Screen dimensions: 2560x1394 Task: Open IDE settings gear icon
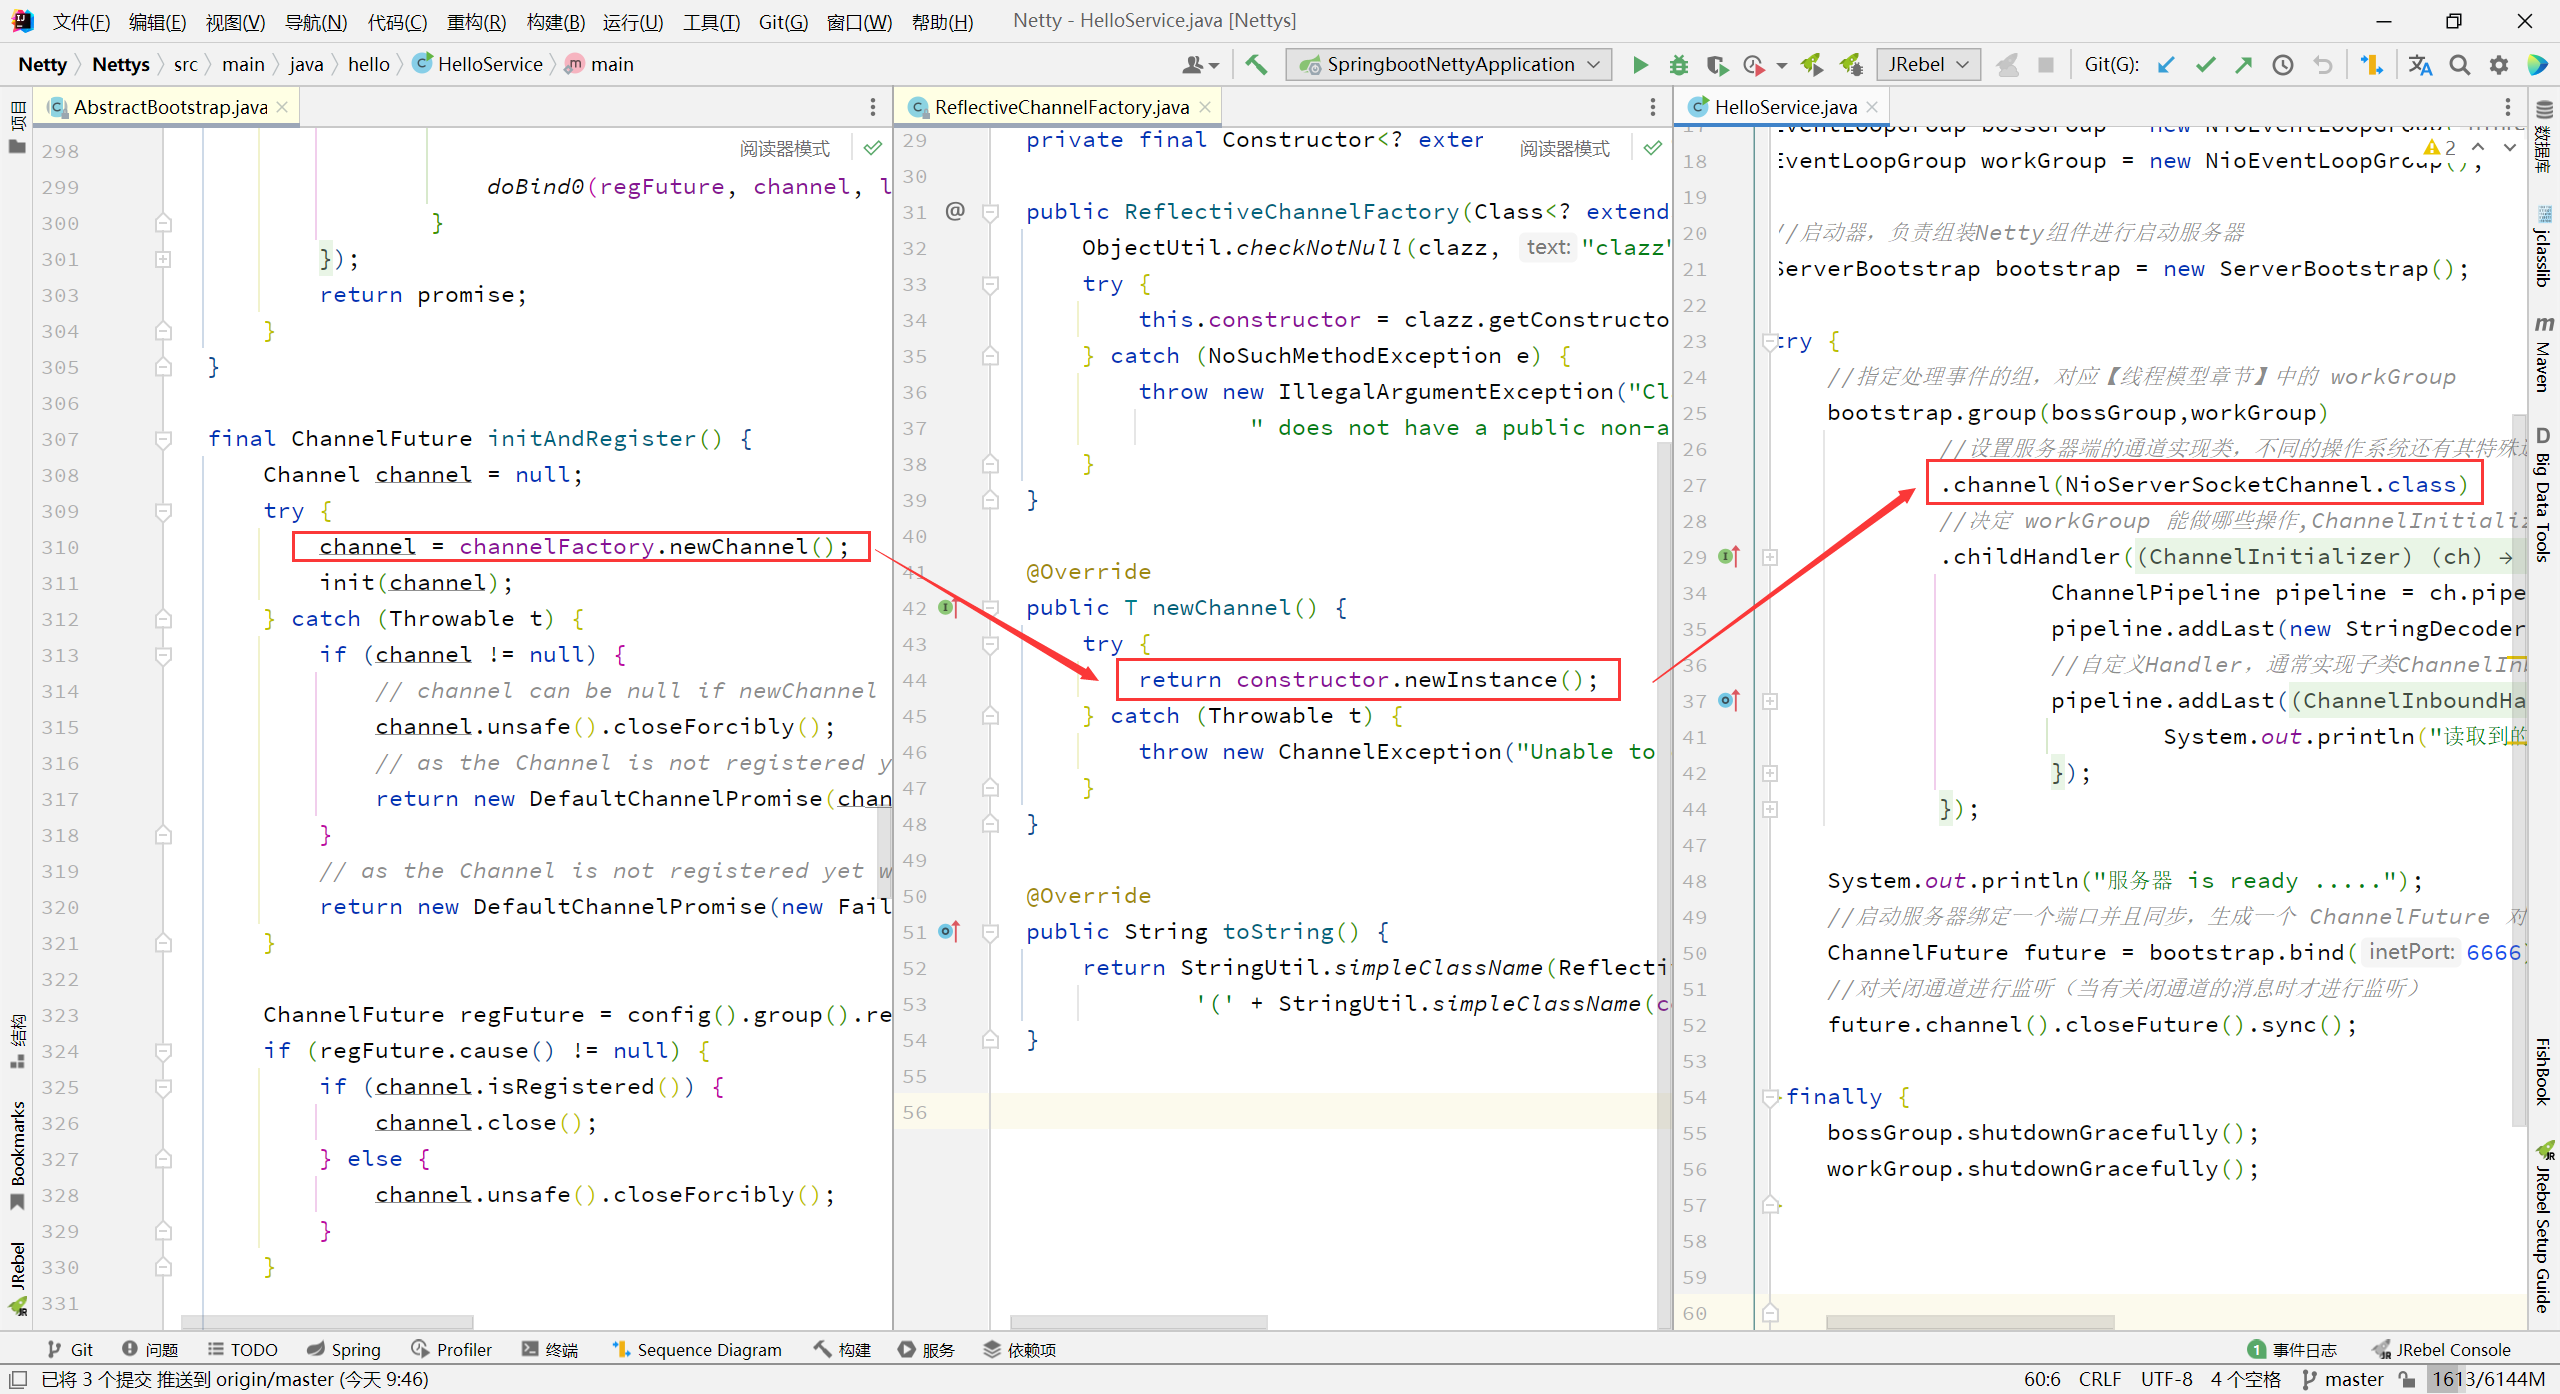2499,65
